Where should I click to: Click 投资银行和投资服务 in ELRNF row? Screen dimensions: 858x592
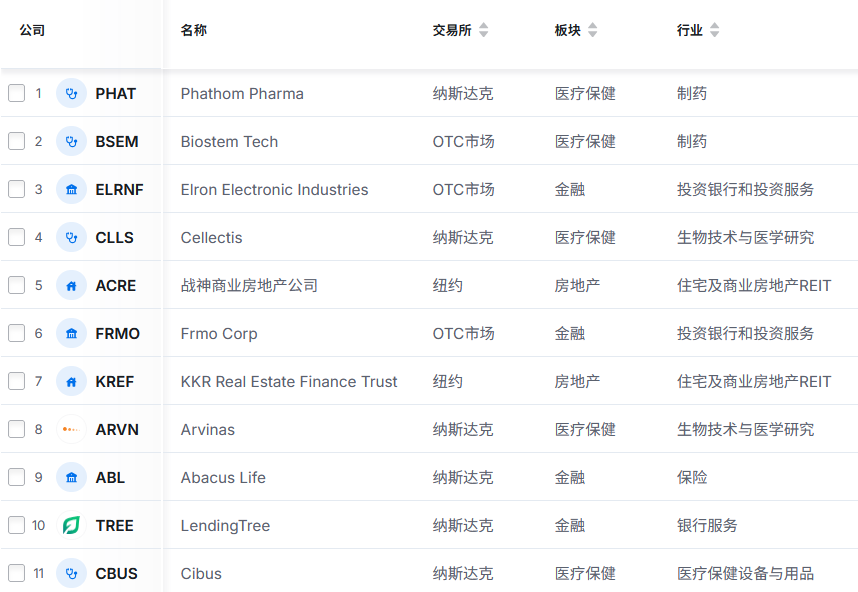745,190
